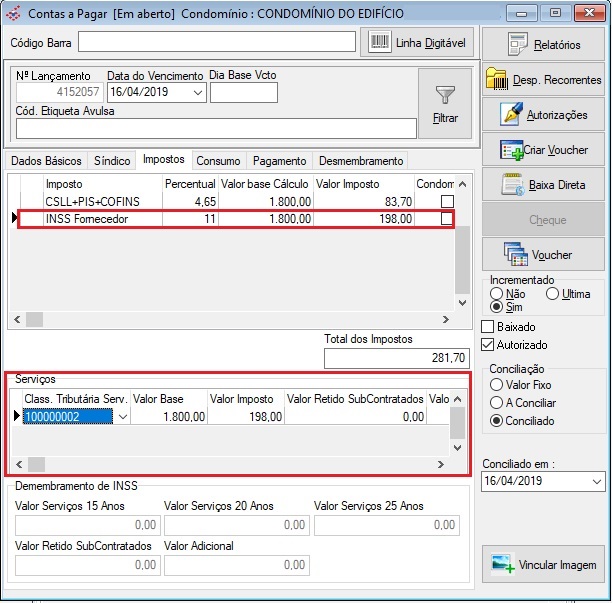
Task: Select Incrementado Não radio button
Action: click(496, 294)
